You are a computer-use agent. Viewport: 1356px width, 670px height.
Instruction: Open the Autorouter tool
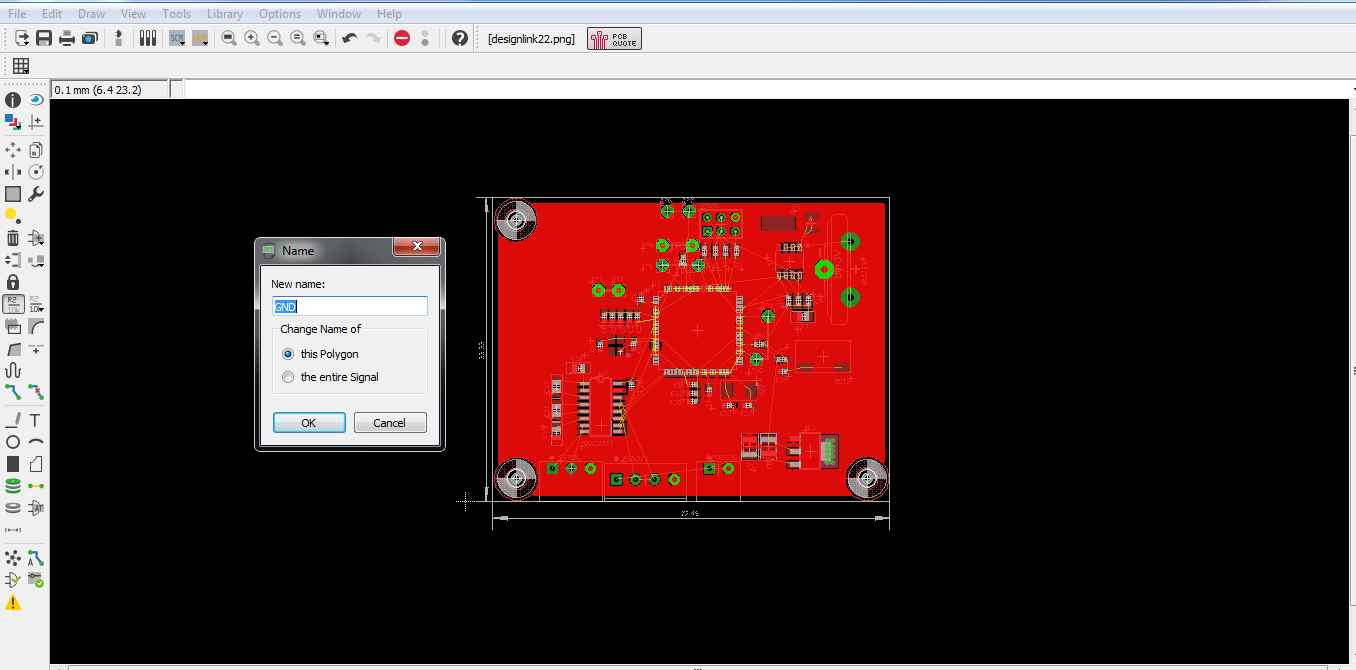(36, 558)
